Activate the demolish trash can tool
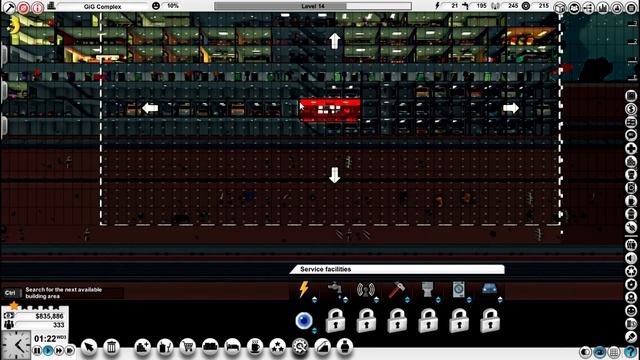640x360 pixels. pyautogui.click(x=111, y=347)
